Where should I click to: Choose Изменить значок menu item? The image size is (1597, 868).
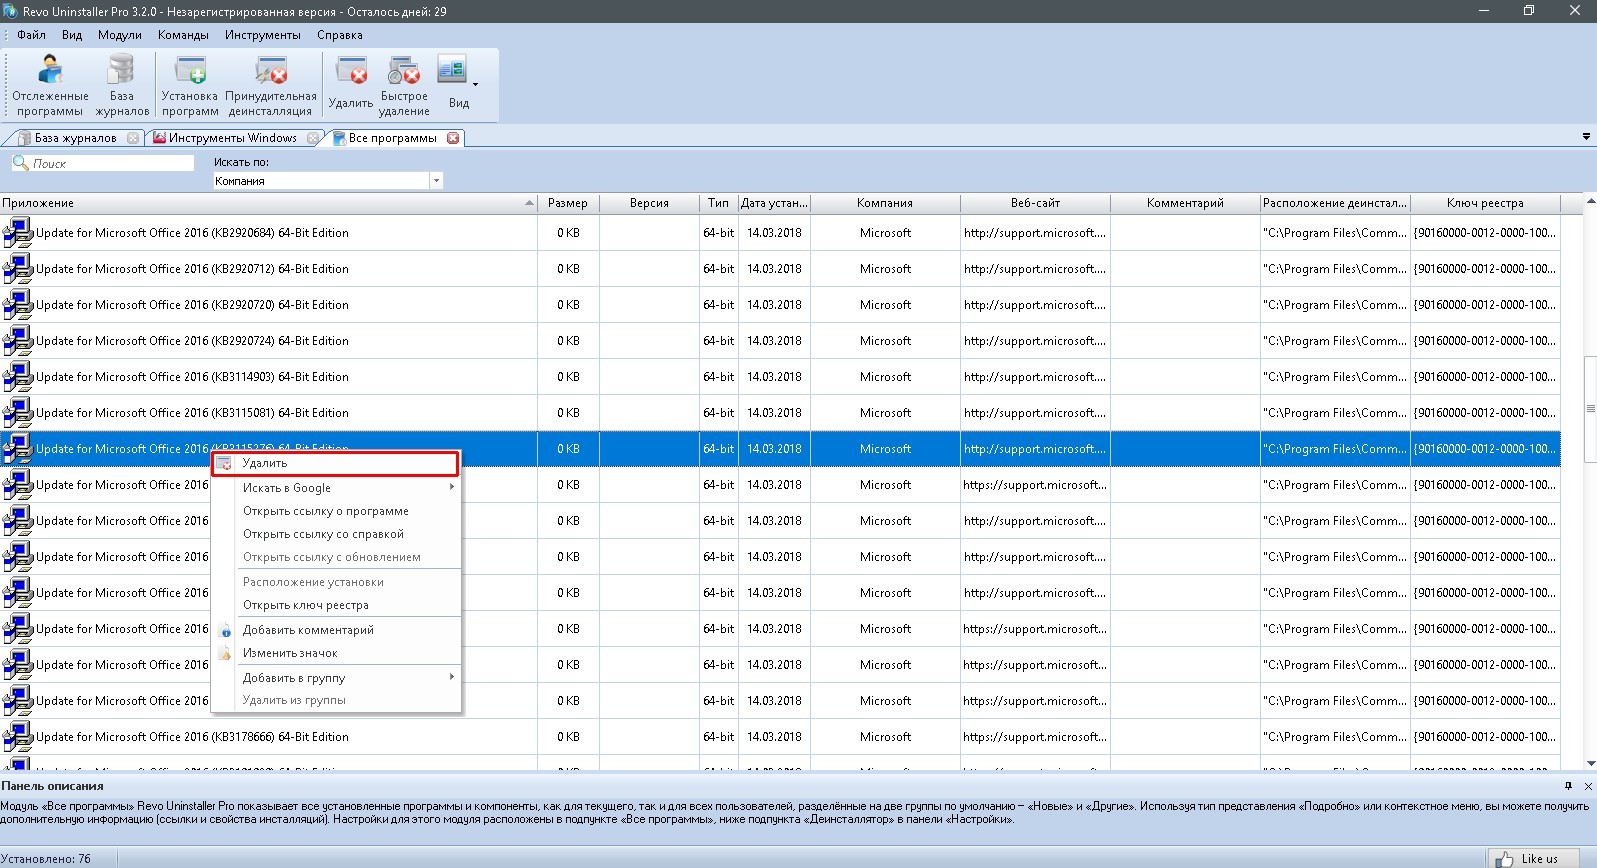335,653
